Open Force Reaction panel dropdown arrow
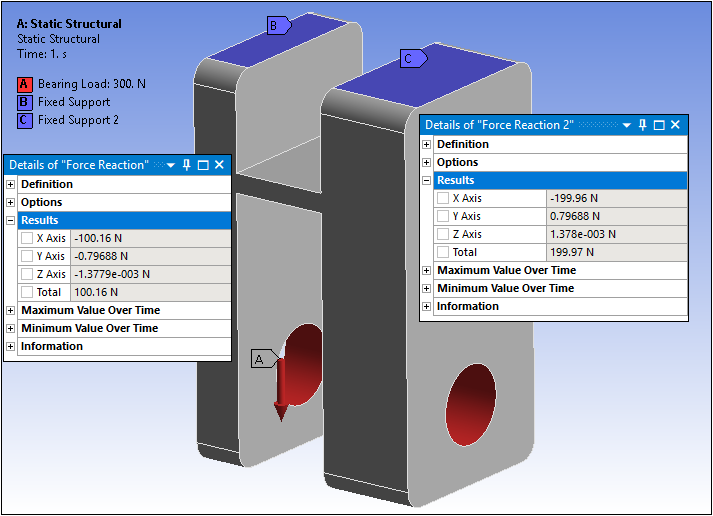The height and width of the screenshot is (516, 713). [171, 165]
